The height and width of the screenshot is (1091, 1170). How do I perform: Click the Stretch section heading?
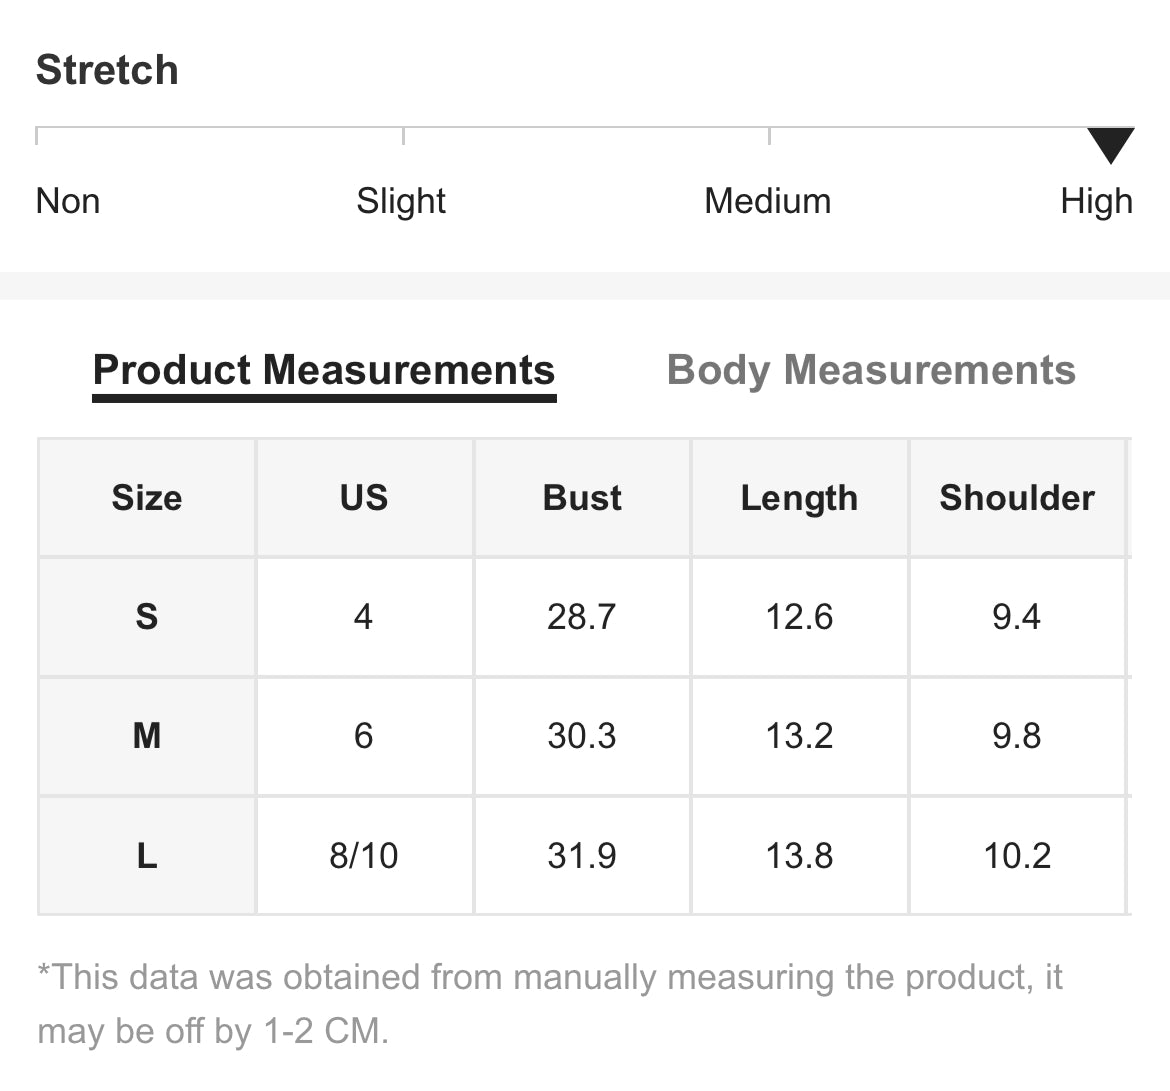tap(107, 70)
